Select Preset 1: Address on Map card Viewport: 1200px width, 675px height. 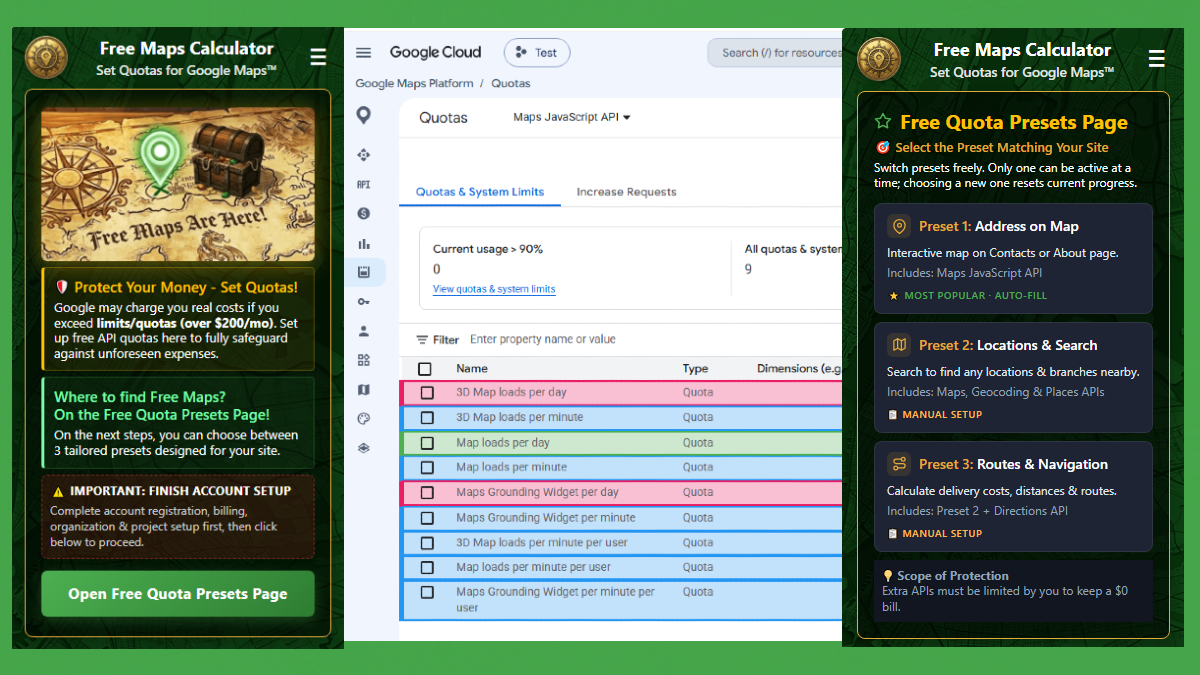[1013, 259]
